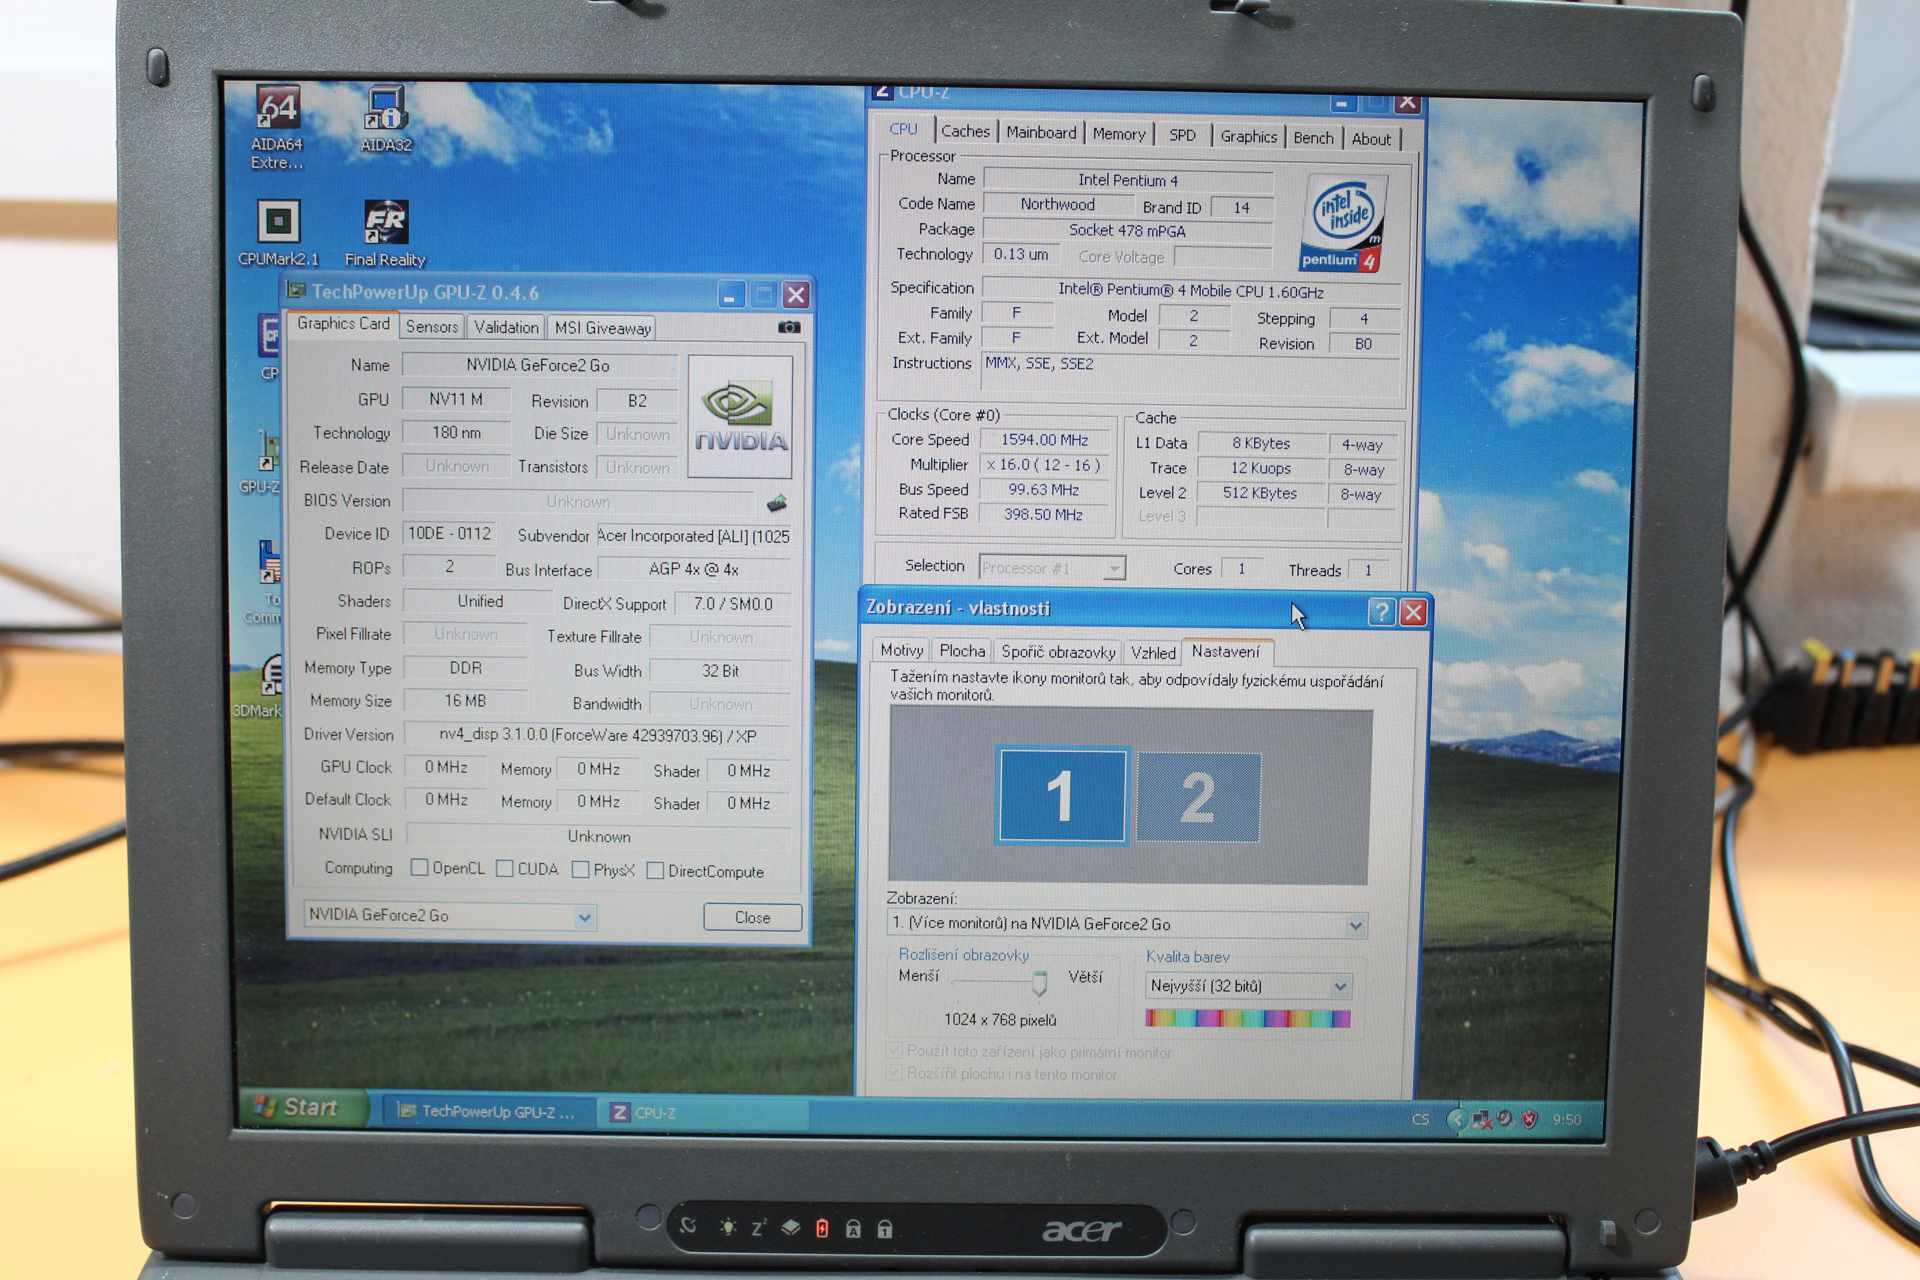Image resolution: width=1920 pixels, height=1280 pixels.
Task: Click the Core Speed value 1594.00 MHz
Action: [x=1044, y=439]
